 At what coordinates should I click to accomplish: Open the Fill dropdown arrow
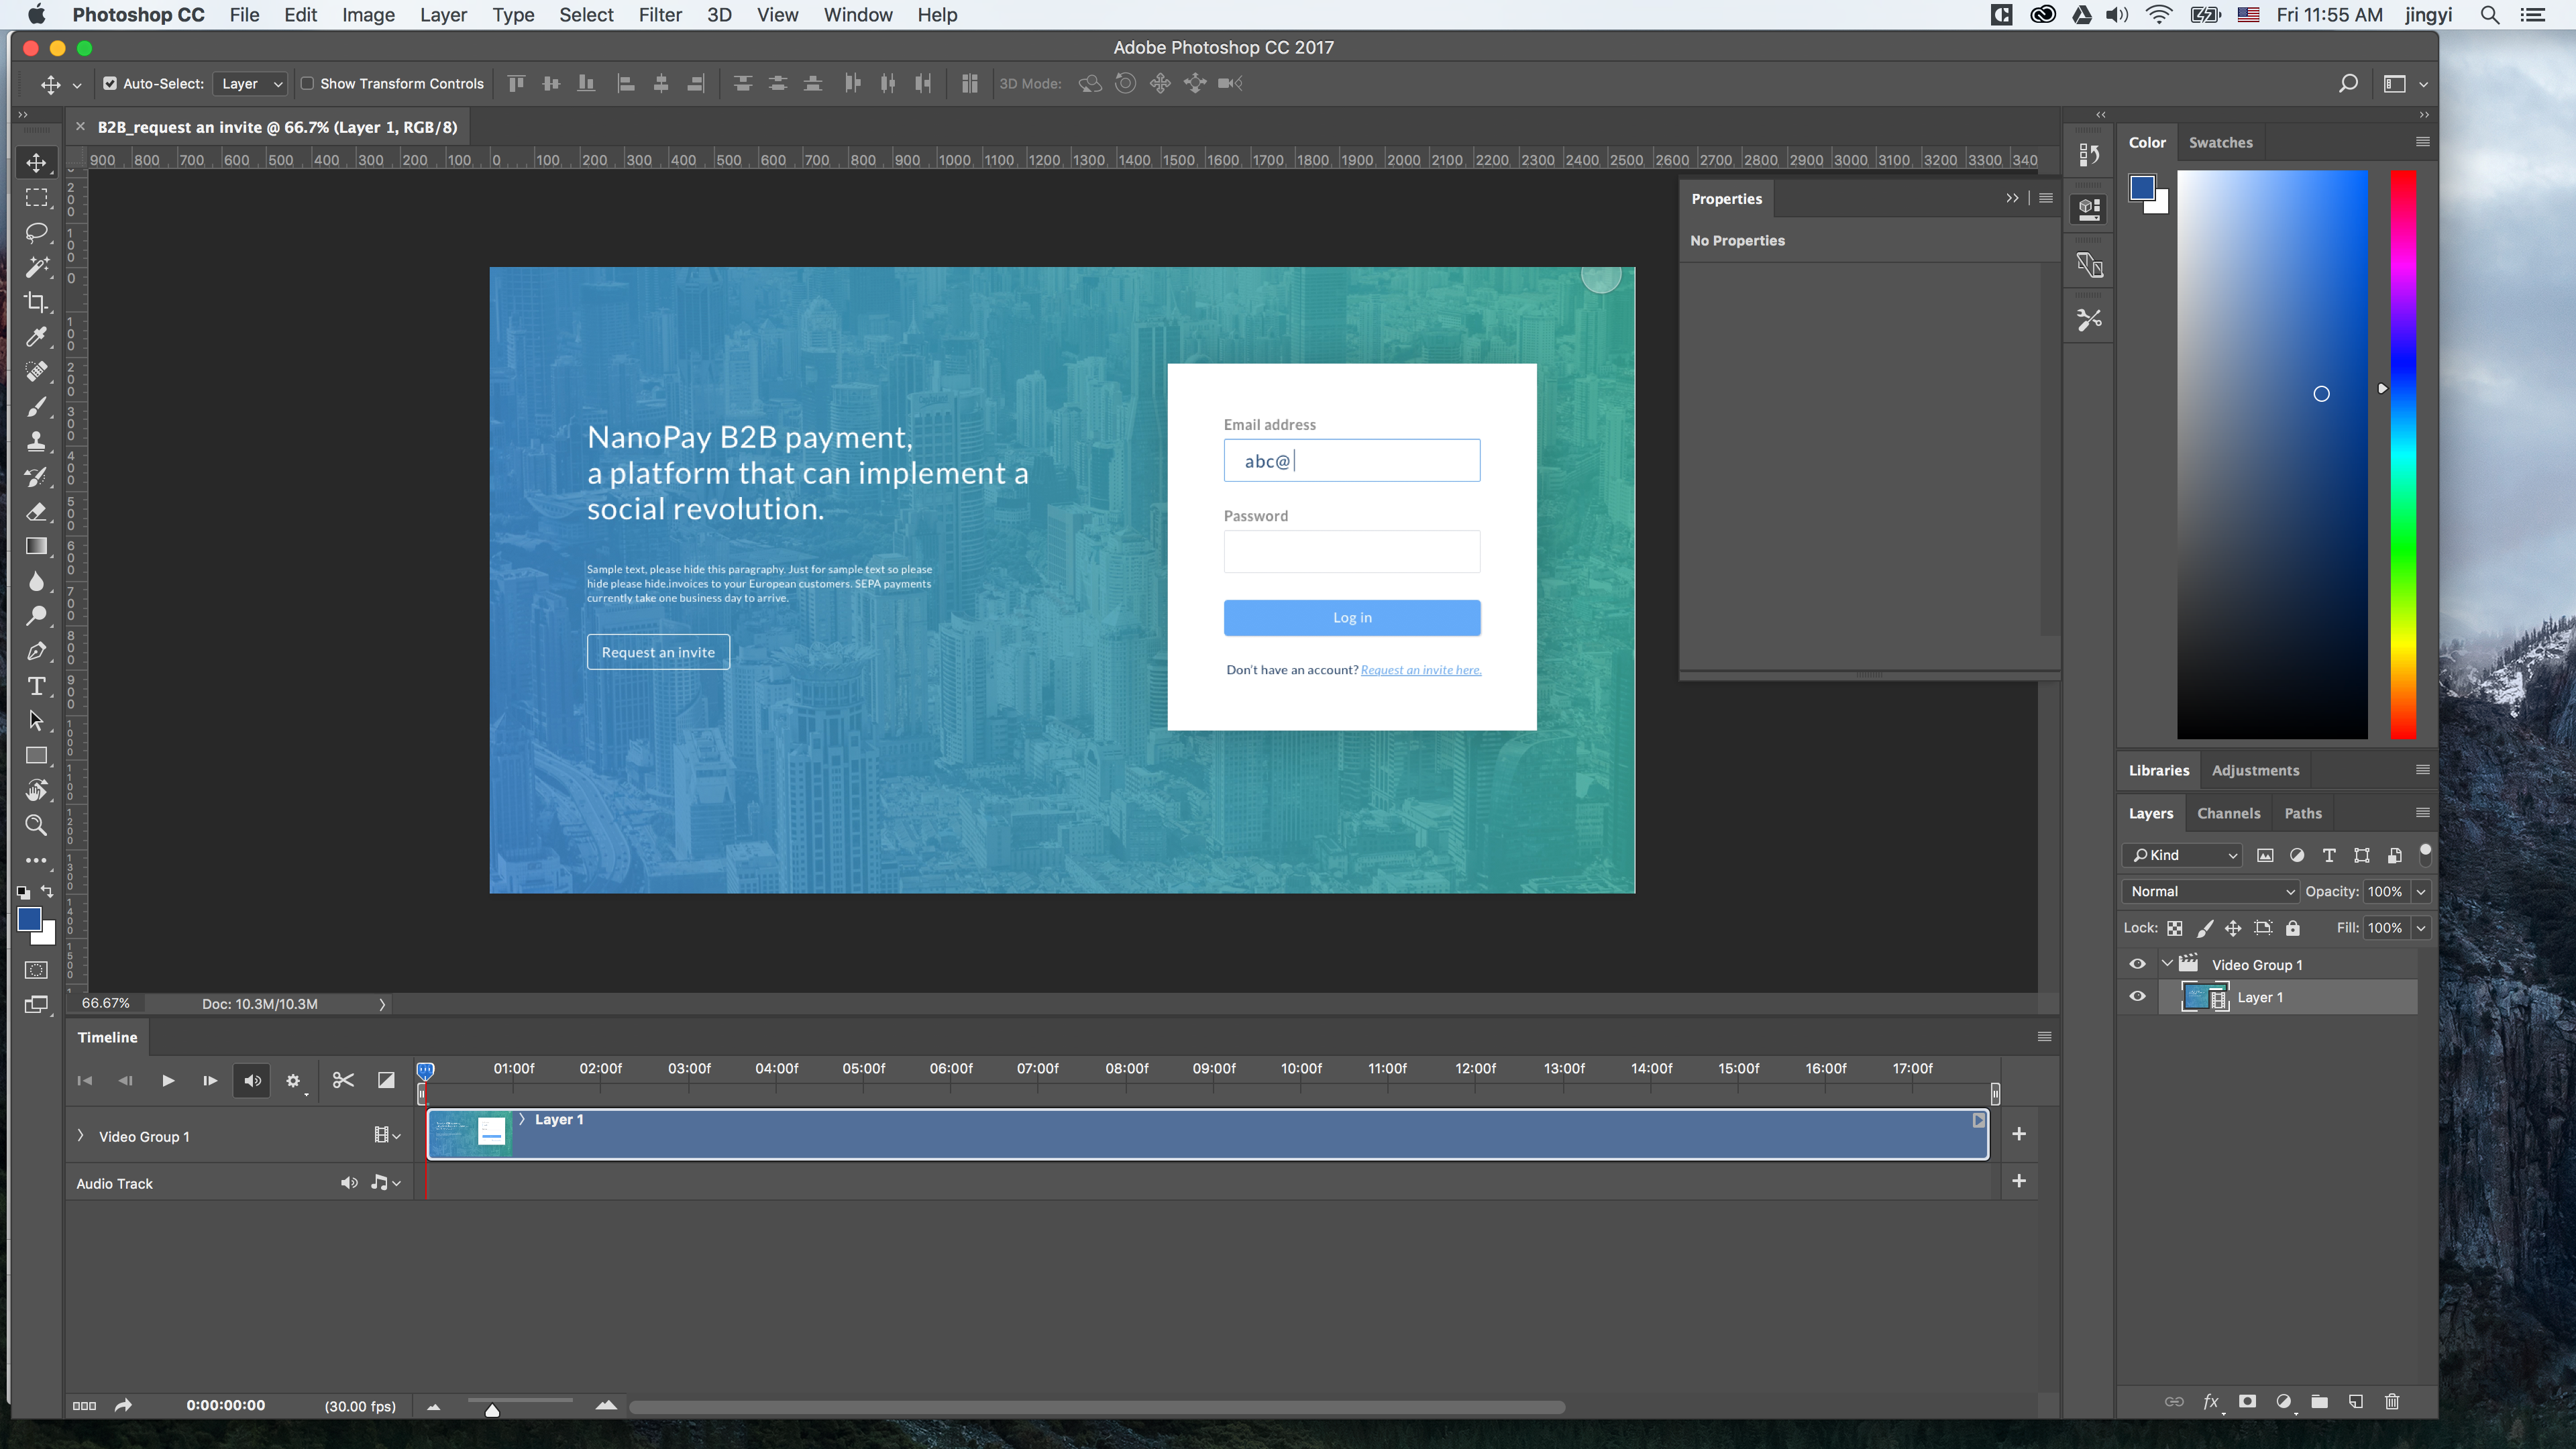[2421, 928]
